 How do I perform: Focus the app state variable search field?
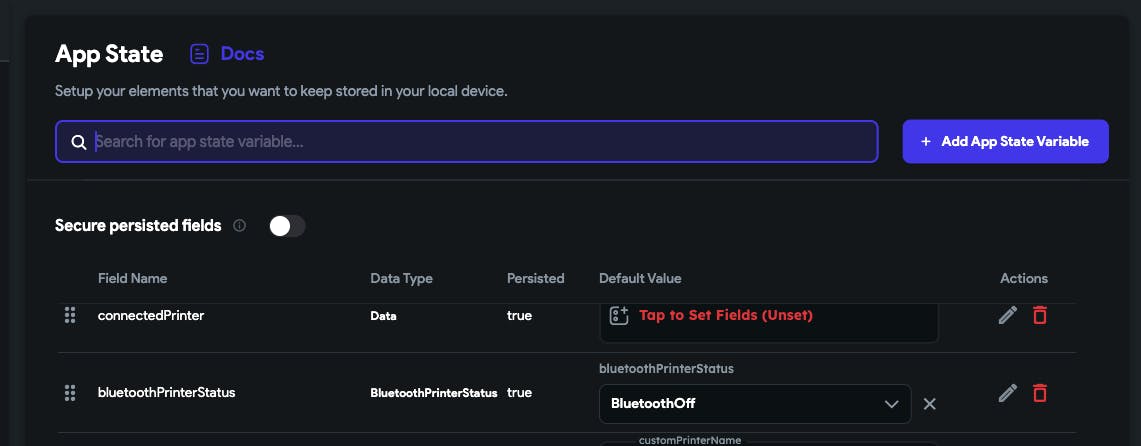coord(466,141)
